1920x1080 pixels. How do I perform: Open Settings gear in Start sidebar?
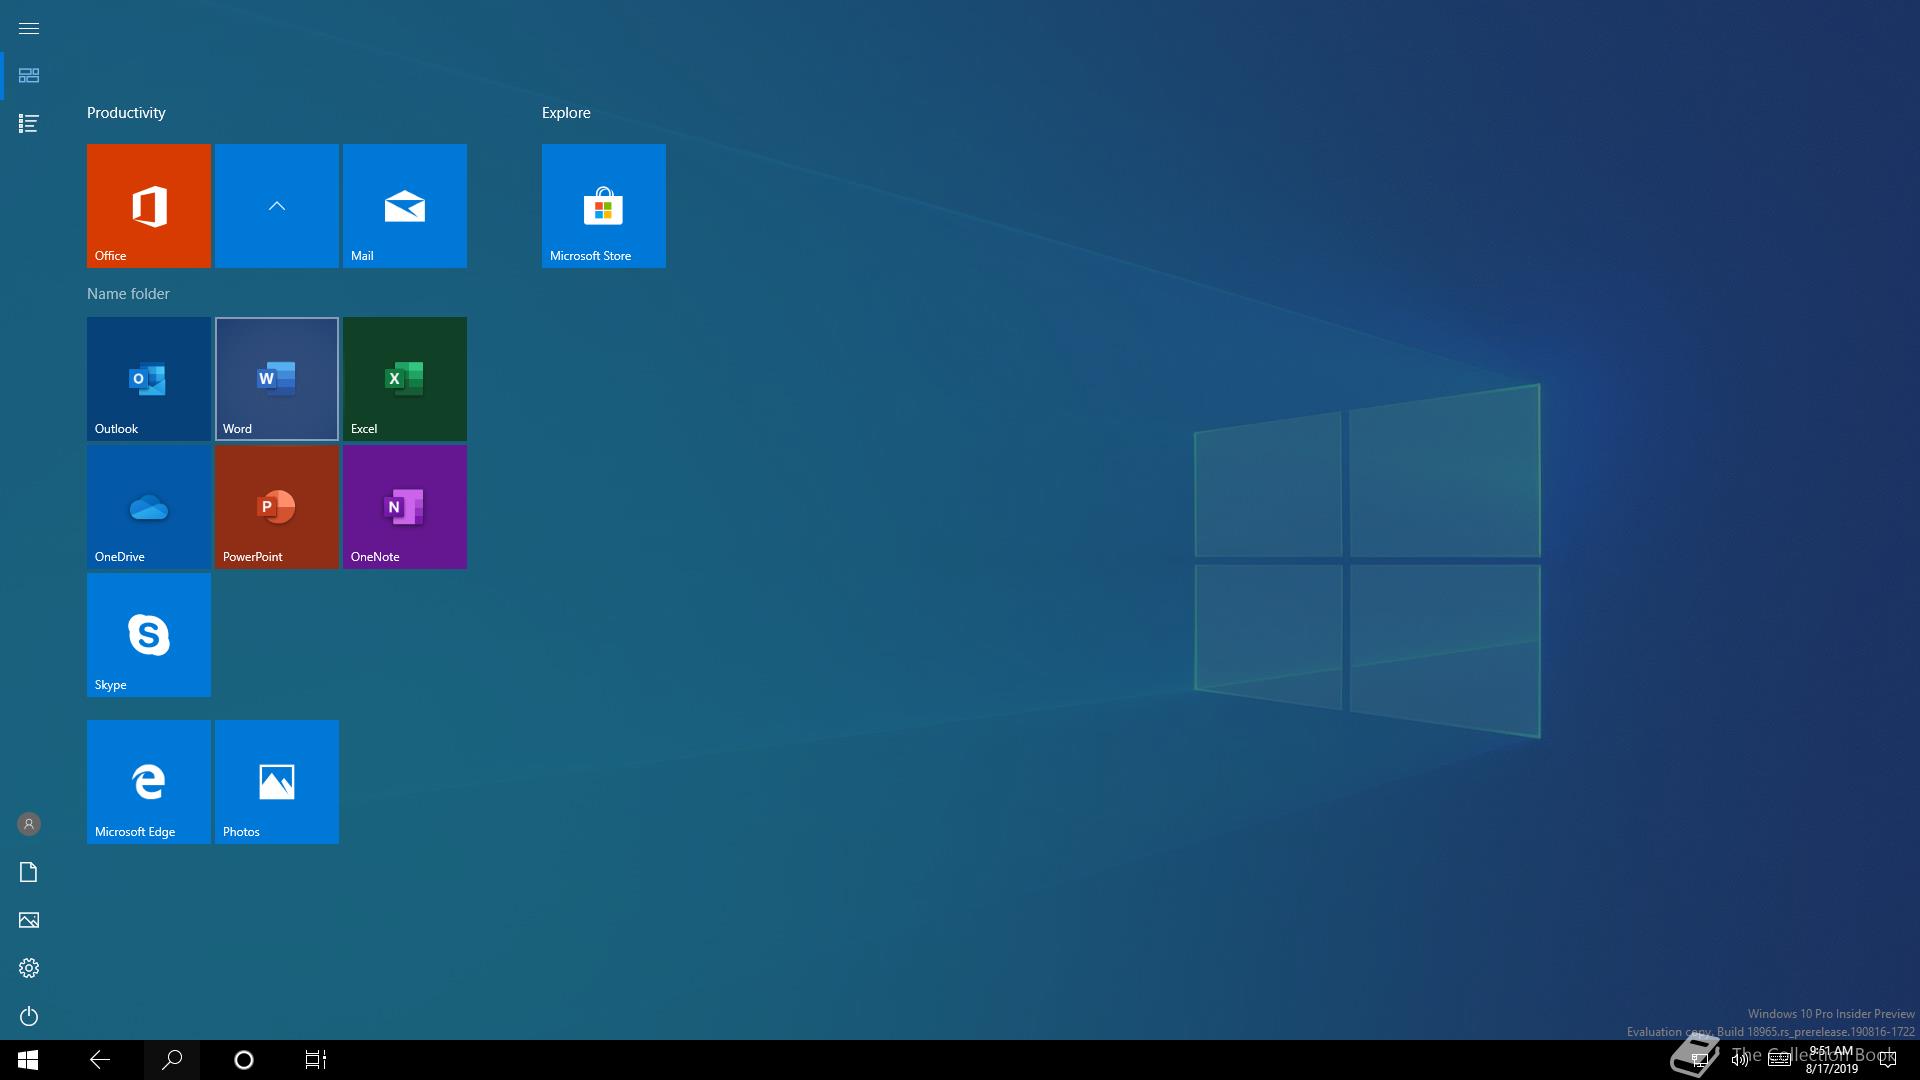pyautogui.click(x=29, y=968)
